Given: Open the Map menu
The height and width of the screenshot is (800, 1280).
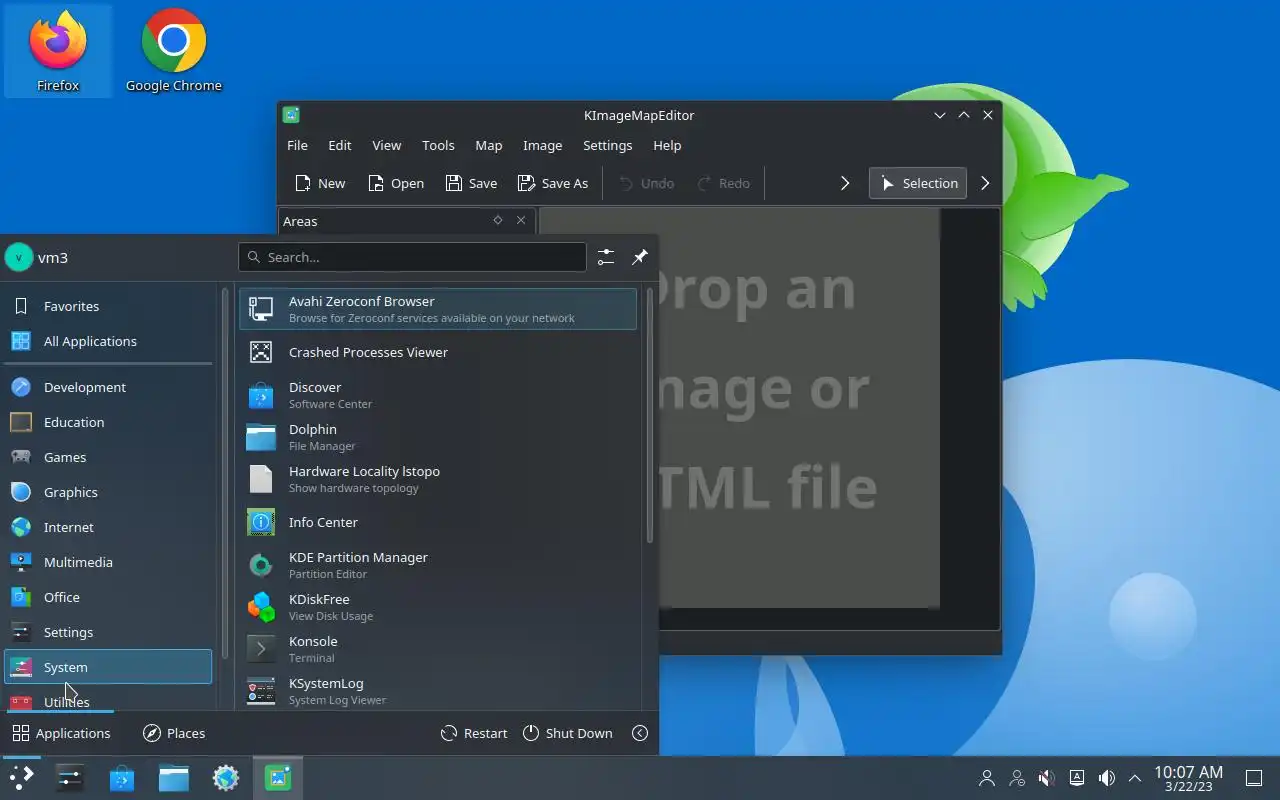Looking at the screenshot, I should 489,145.
